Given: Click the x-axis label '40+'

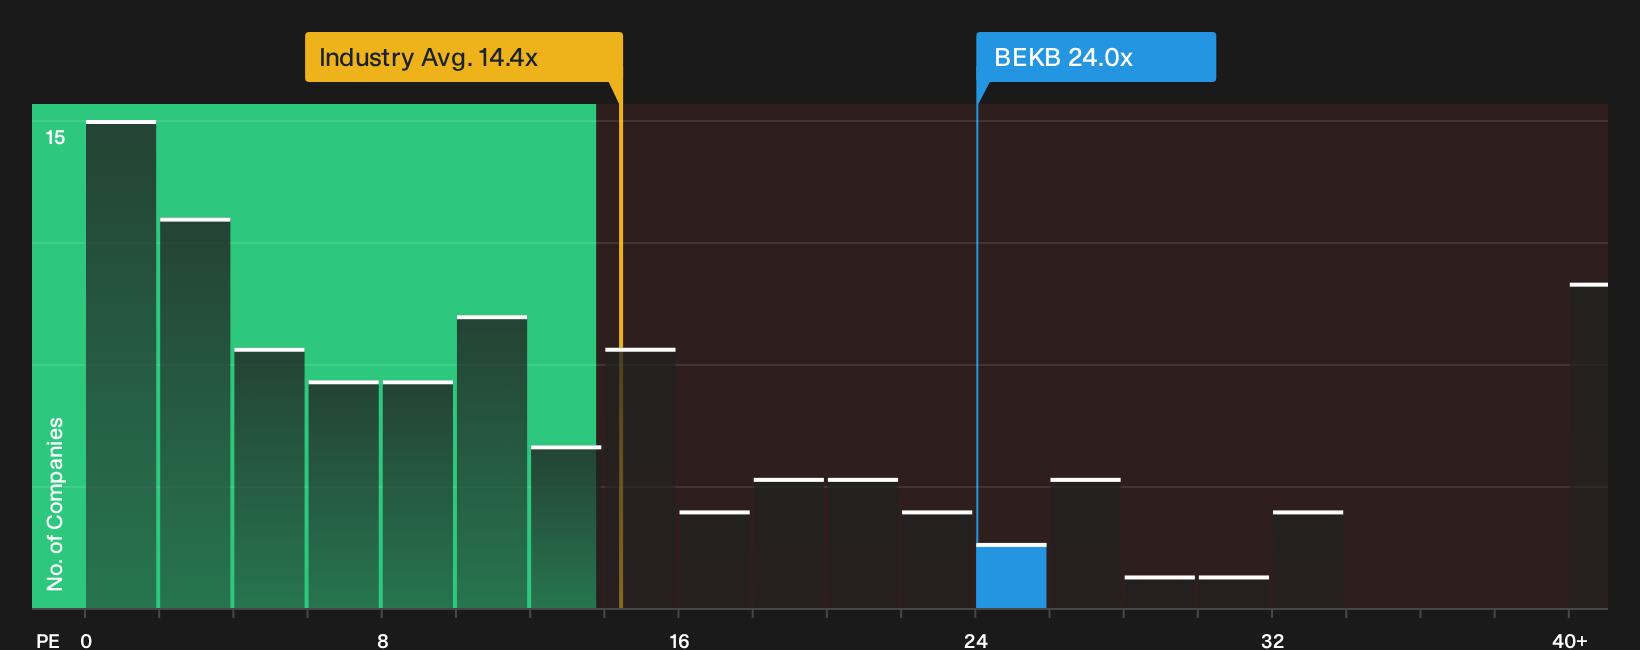Looking at the screenshot, I should click(x=1569, y=641).
